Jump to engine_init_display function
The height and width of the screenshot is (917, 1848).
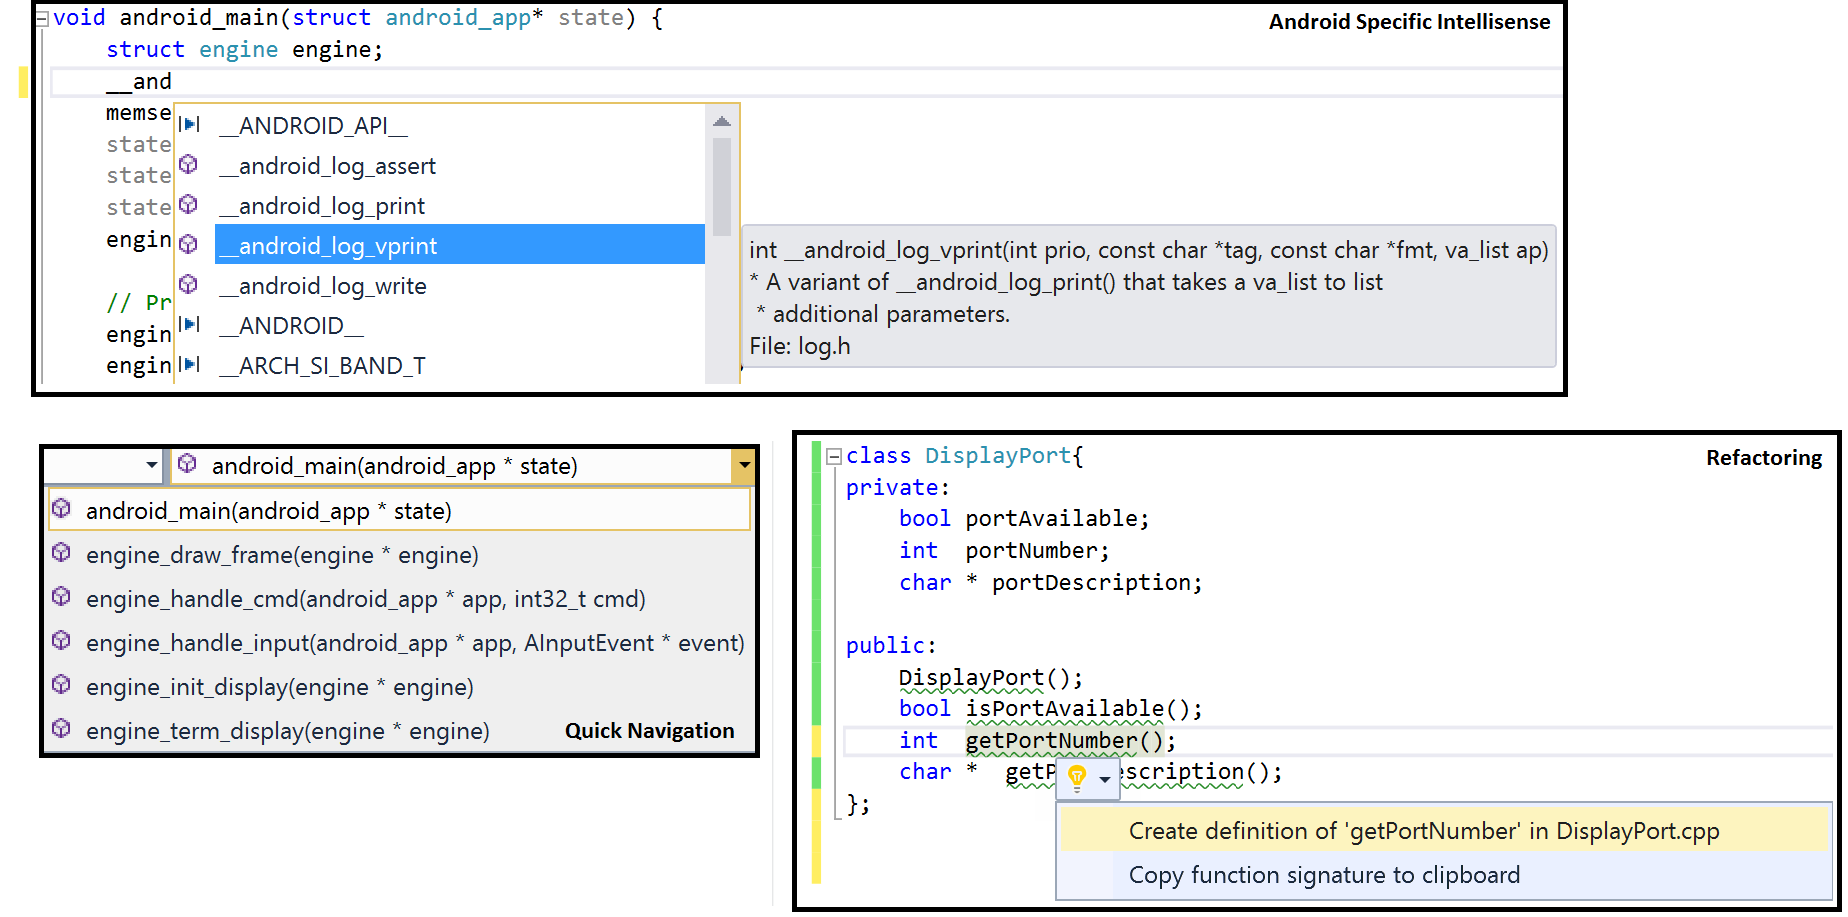point(280,687)
